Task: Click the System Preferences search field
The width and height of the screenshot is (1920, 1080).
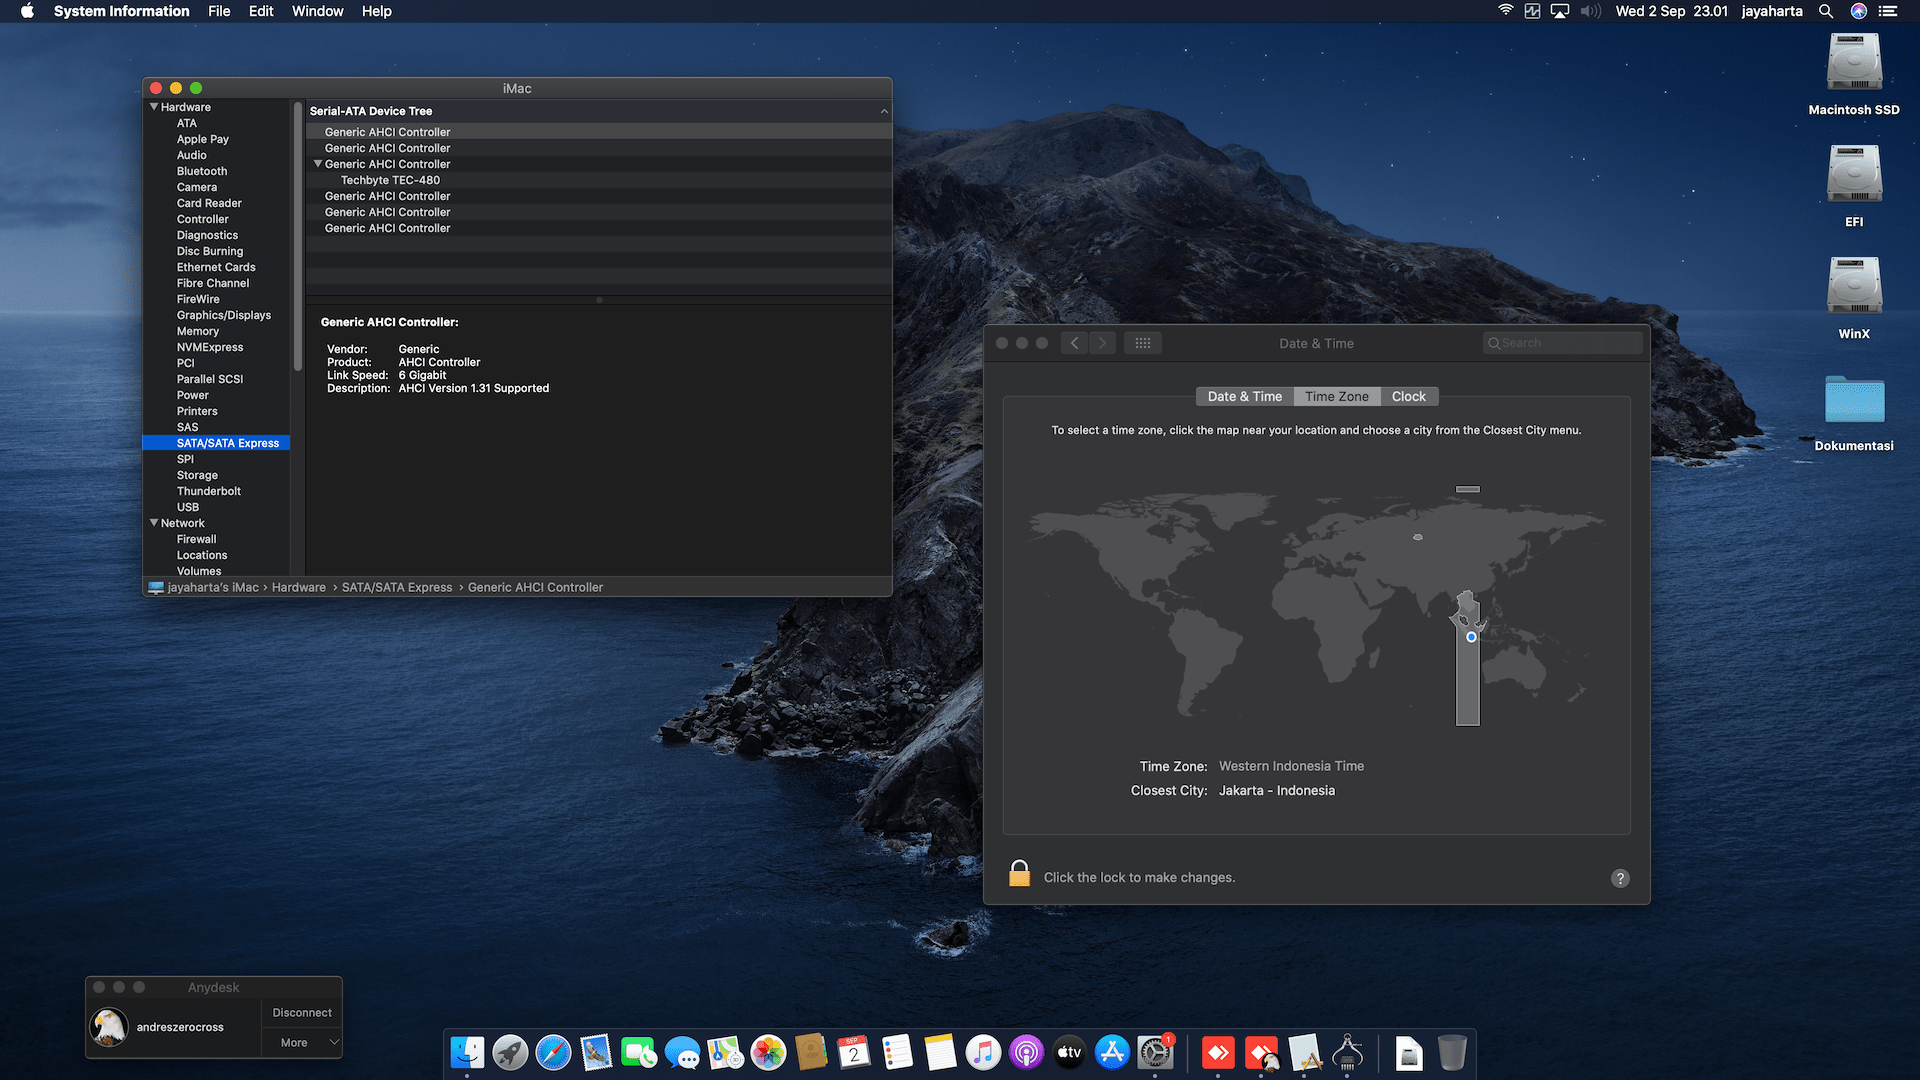Action: tap(1565, 343)
